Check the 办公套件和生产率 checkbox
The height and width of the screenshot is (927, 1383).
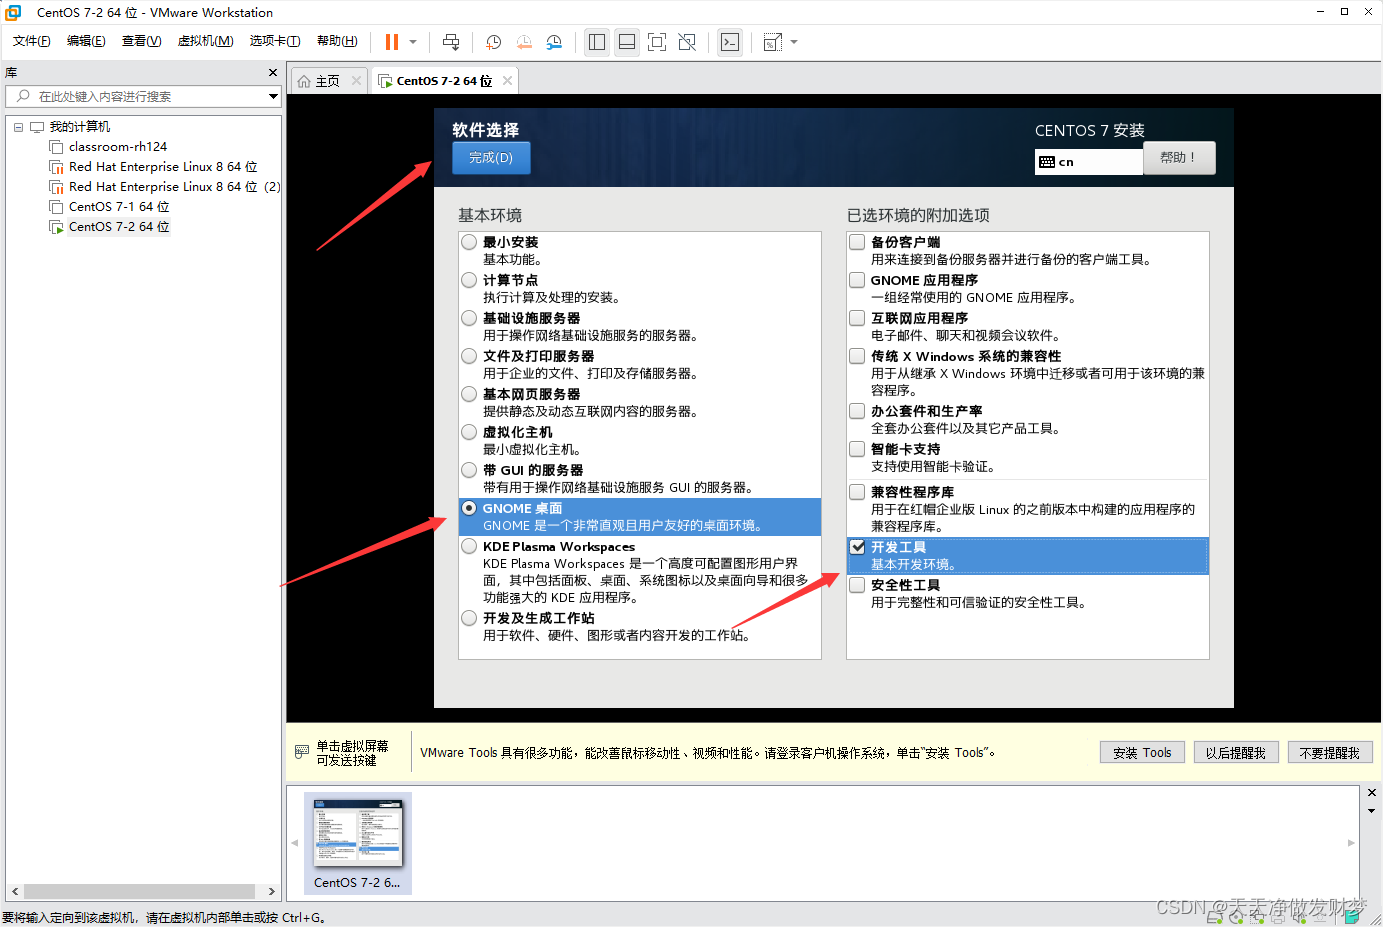coord(857,411)
